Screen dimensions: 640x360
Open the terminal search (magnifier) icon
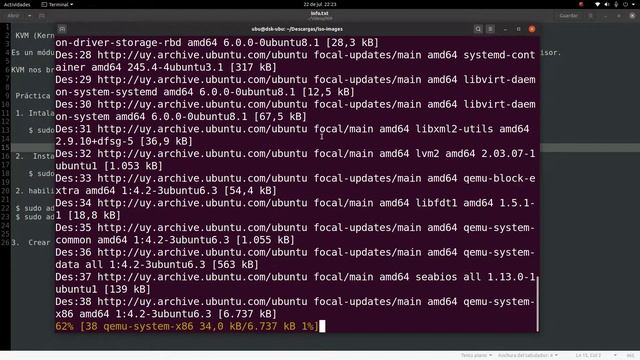(478, 29)
